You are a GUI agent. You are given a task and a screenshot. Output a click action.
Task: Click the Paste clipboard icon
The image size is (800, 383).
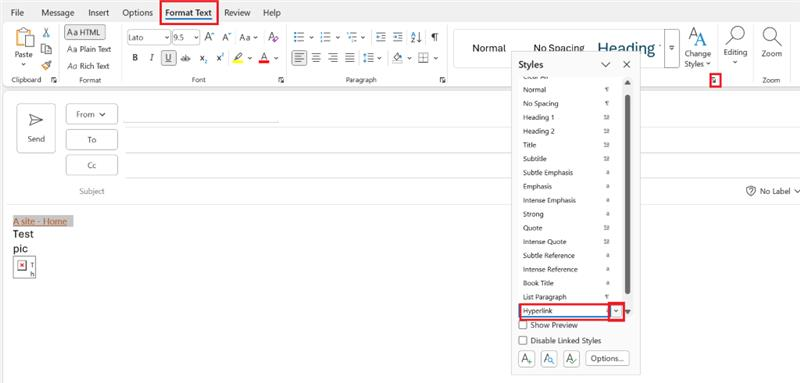[23, 37]
